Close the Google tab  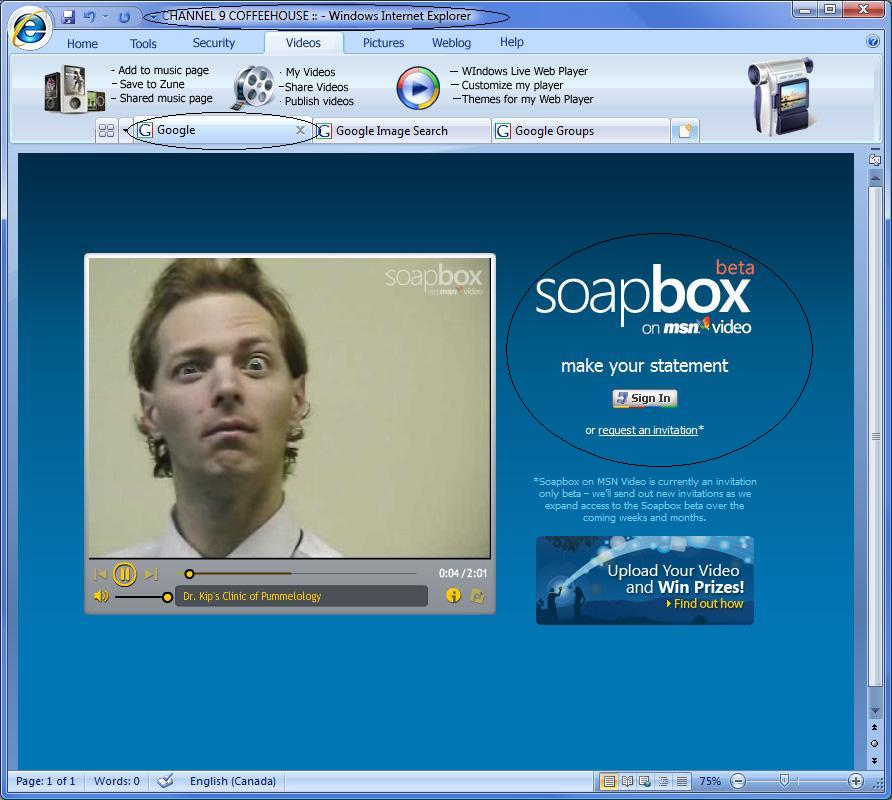tap(300, 130)
